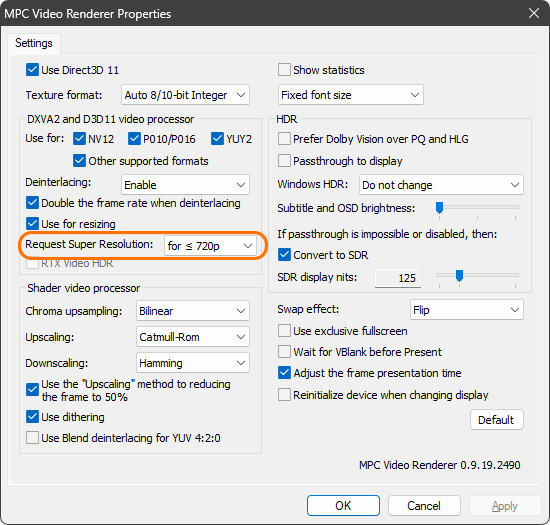Enable Passthrough to display checkbox
The image size is (550, 525).
pos(284,161)
